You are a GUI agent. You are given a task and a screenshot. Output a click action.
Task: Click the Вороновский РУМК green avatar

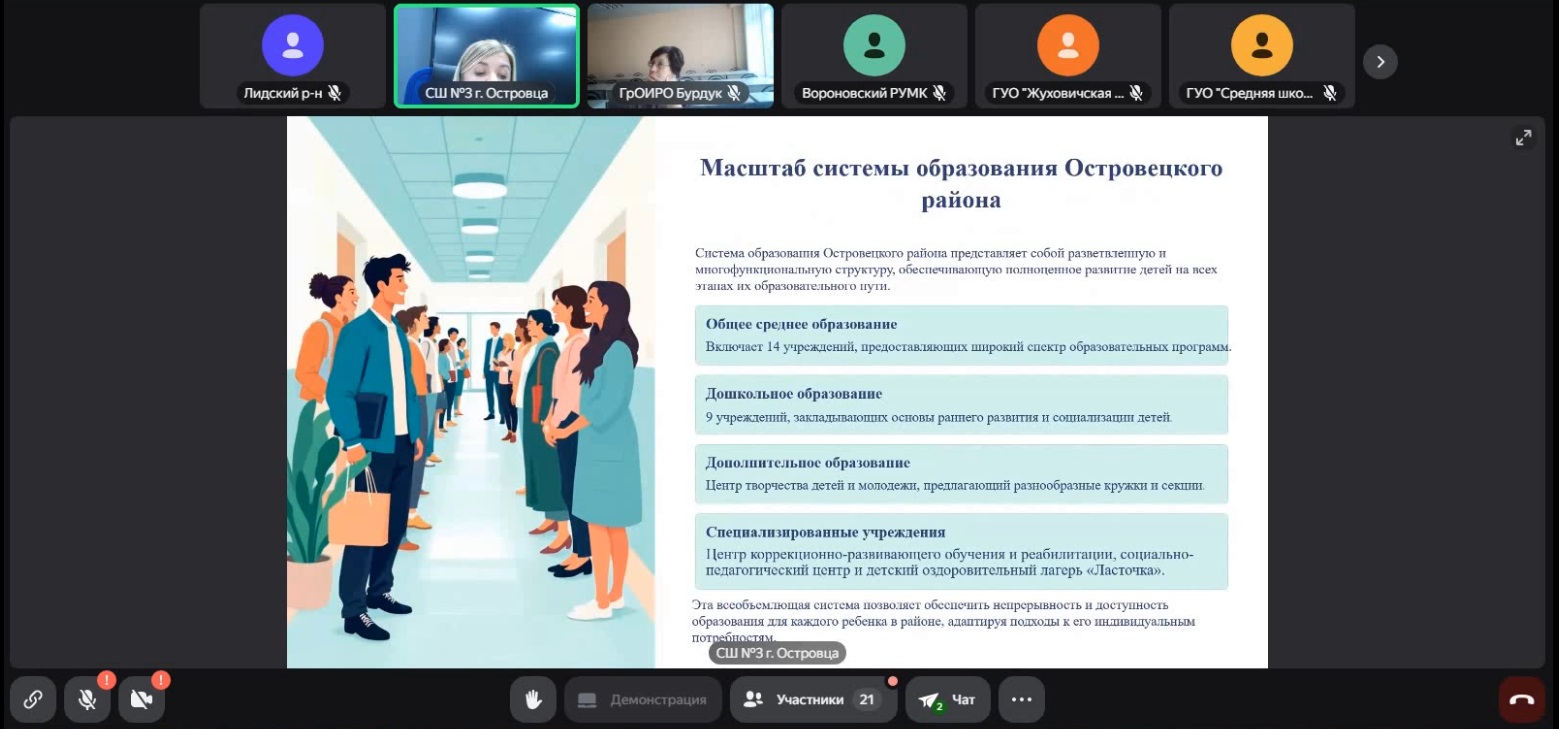pyautogui.click(x=874, y=46)
